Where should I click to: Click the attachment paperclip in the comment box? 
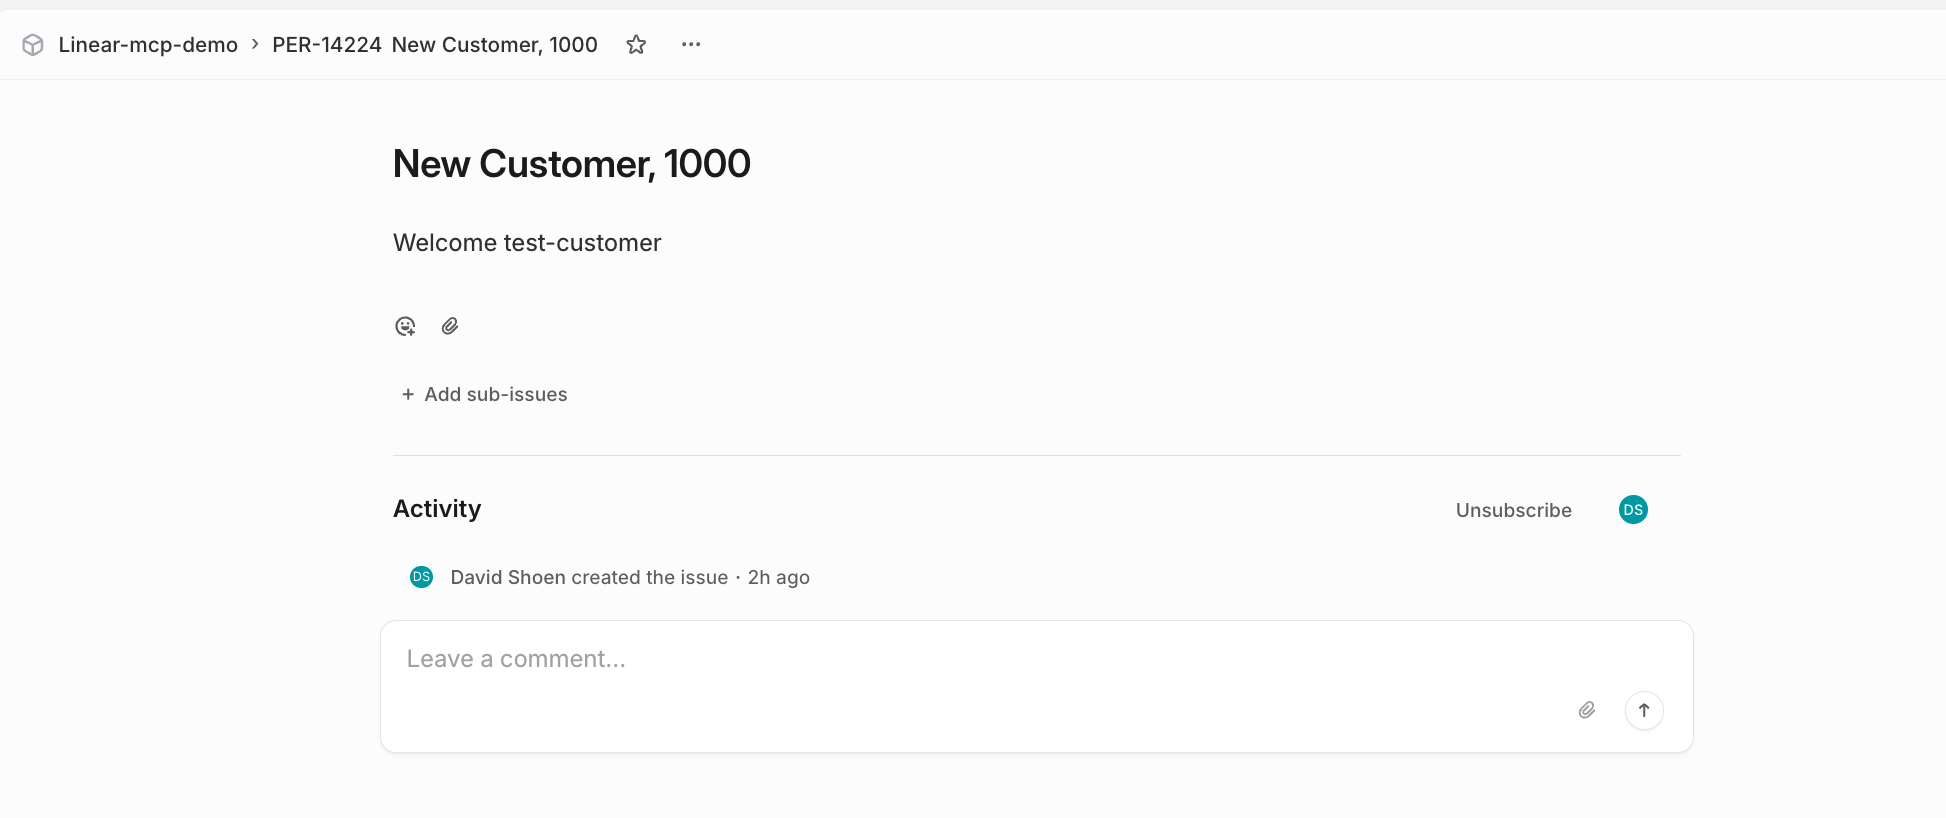tap(1587, 710)
